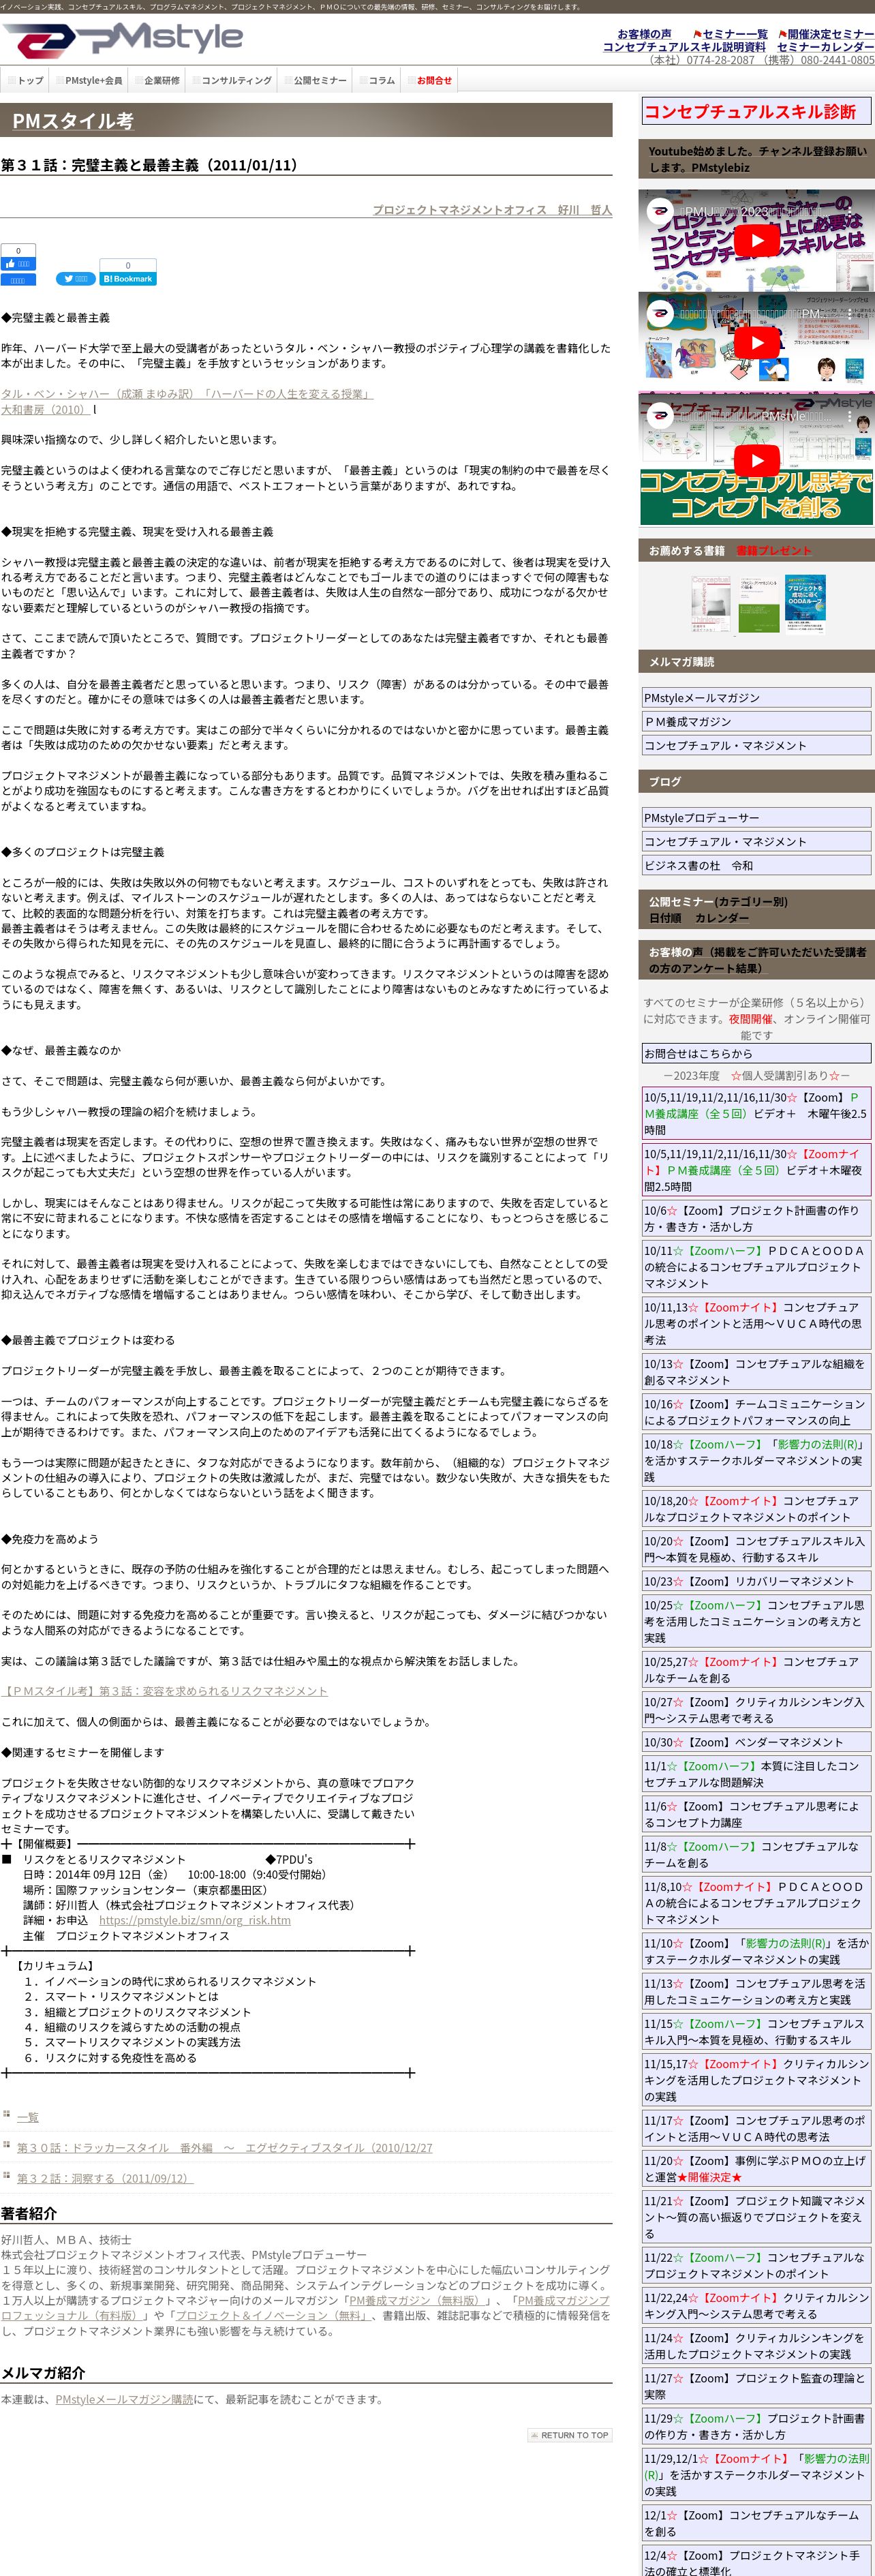
Task: Click the 一覧 list link
Action: click(28, 2117)
